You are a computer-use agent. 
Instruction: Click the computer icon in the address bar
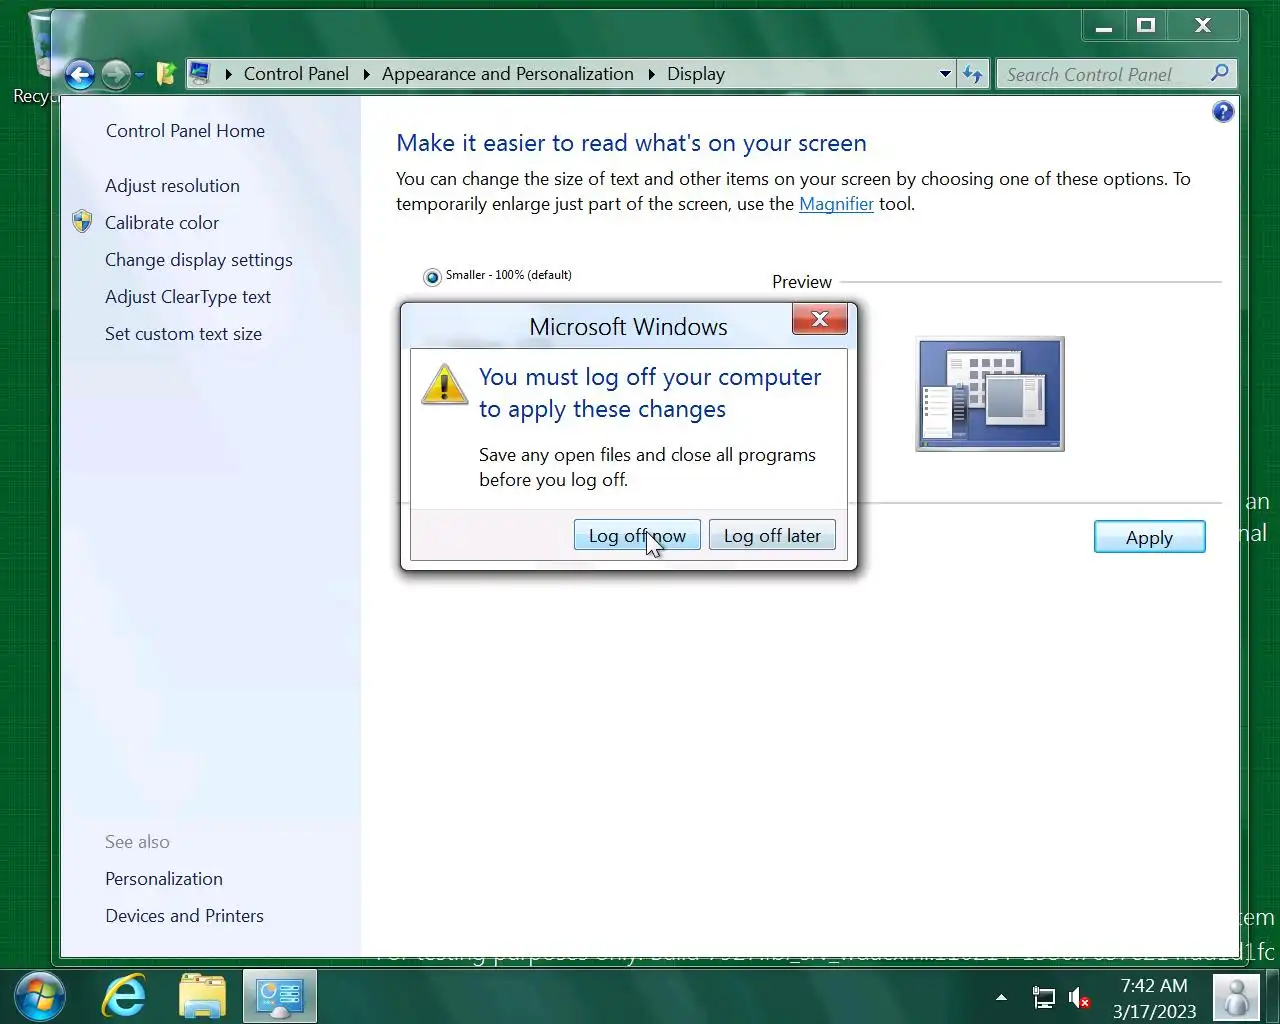[x=200, y=73]
